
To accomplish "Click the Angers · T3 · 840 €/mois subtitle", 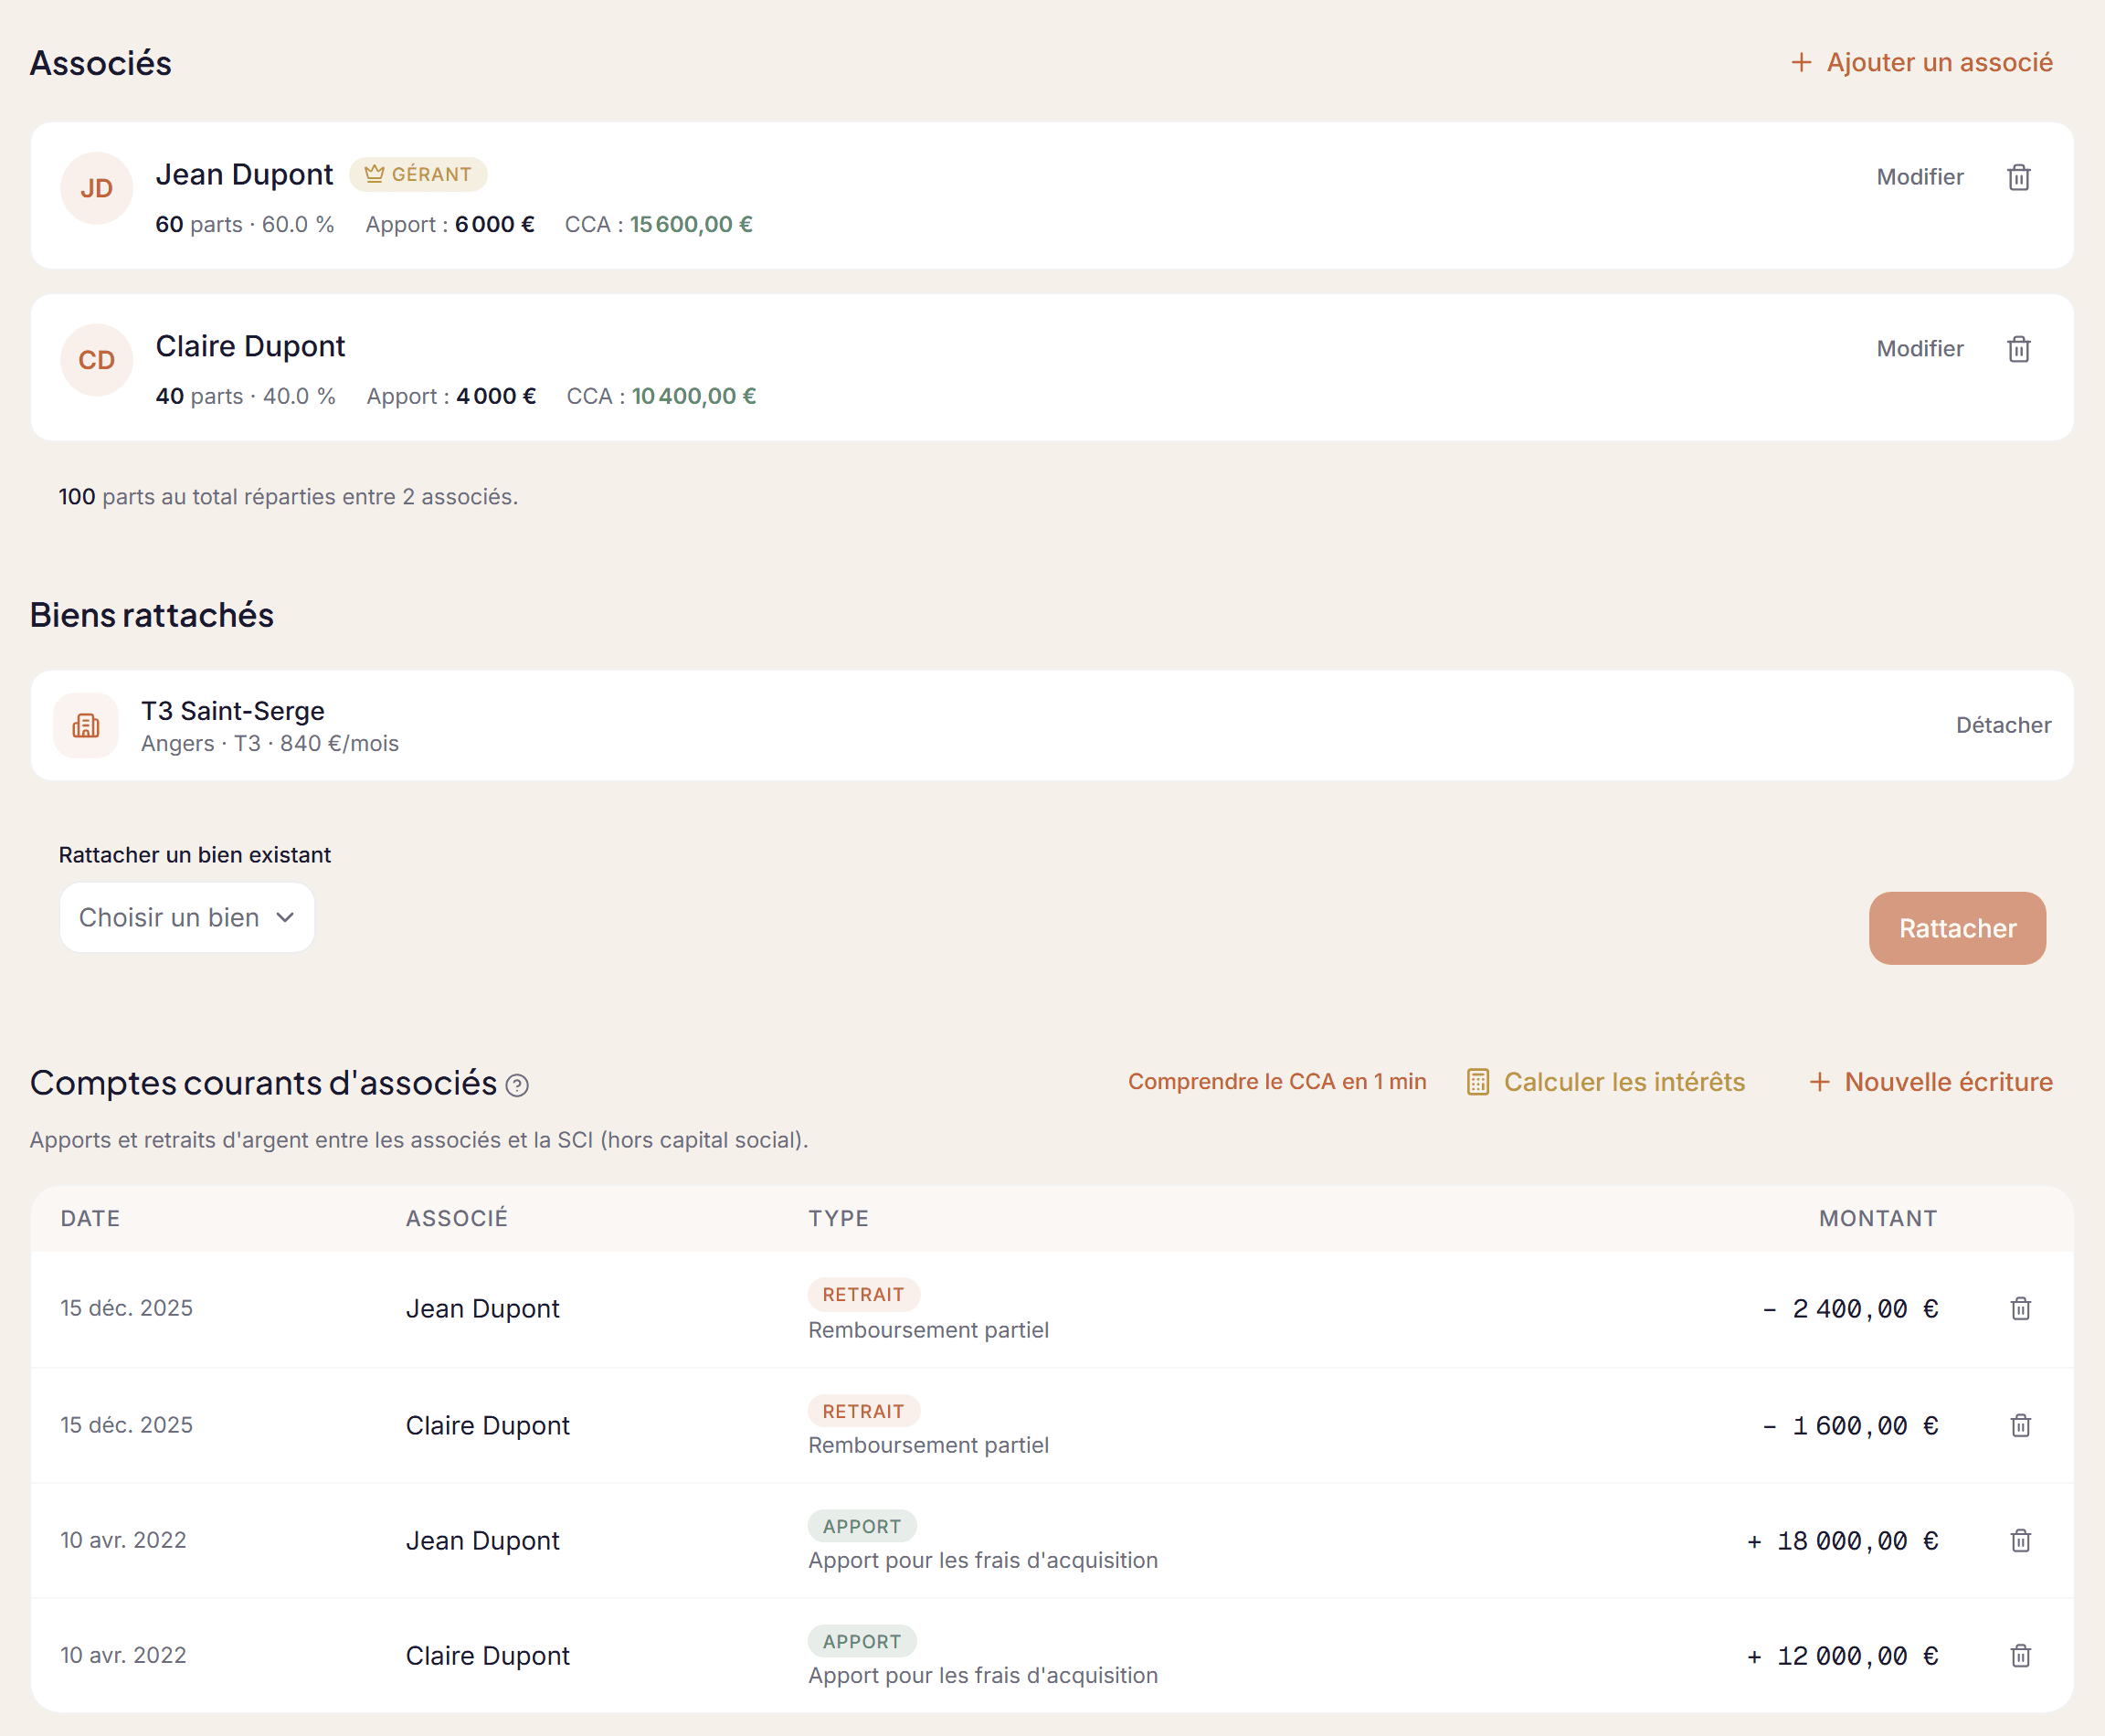I will [270, 743].
